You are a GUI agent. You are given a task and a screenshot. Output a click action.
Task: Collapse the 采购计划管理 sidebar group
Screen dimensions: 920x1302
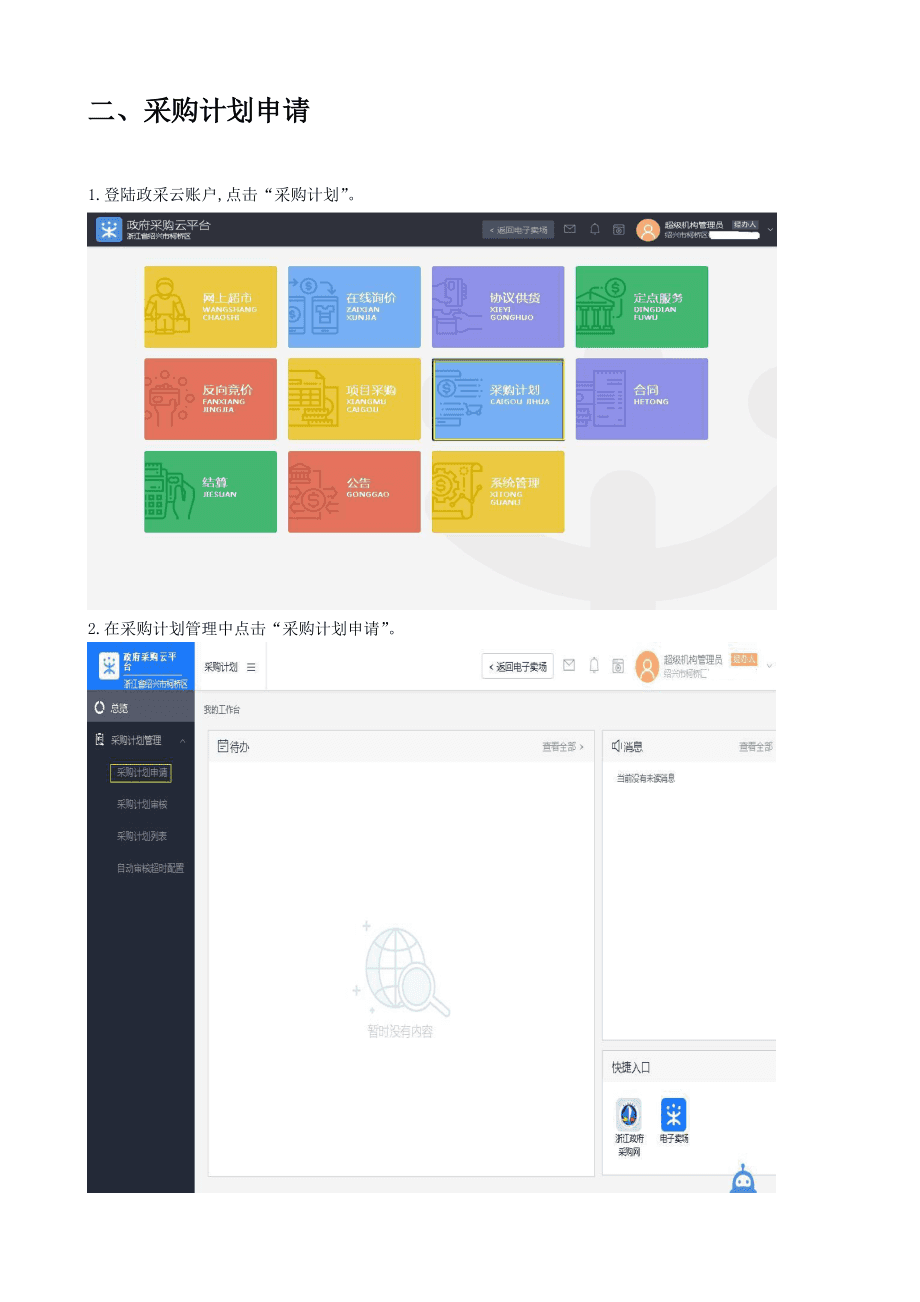[x=183, y=741]
